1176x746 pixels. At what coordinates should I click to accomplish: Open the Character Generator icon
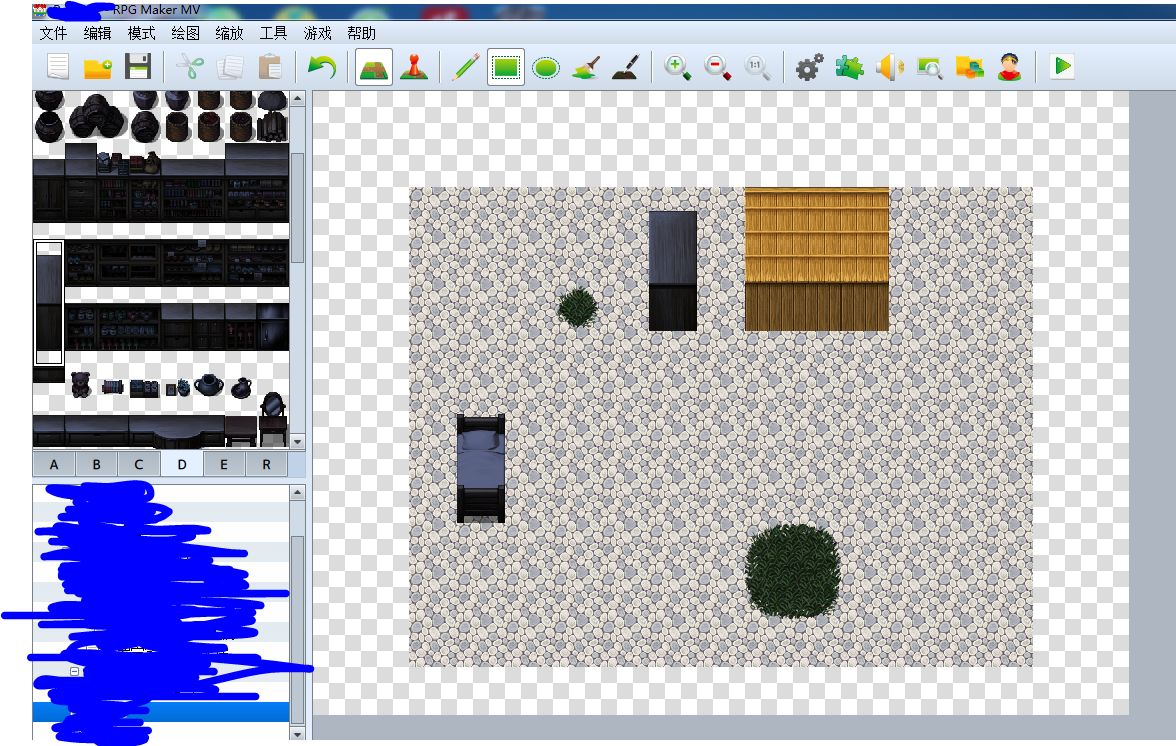[1010, 67]
